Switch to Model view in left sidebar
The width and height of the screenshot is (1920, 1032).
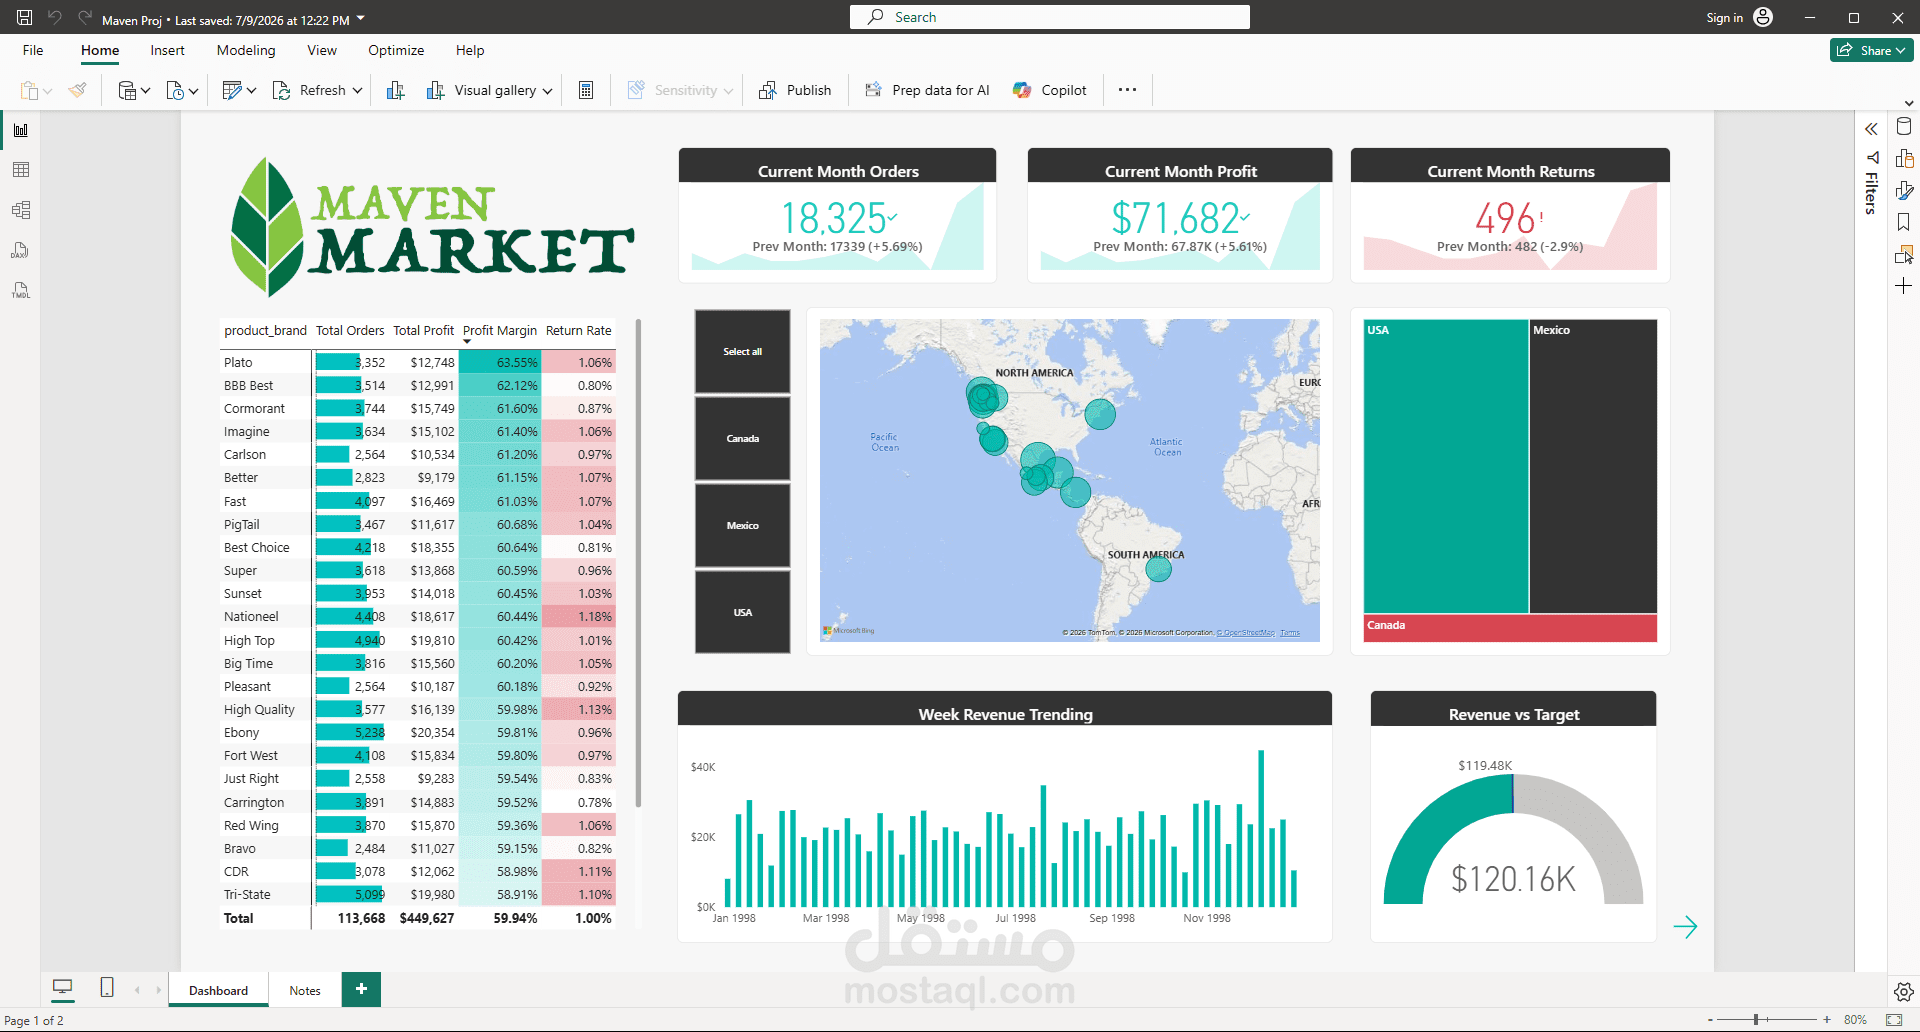click(x=21, y=210)
